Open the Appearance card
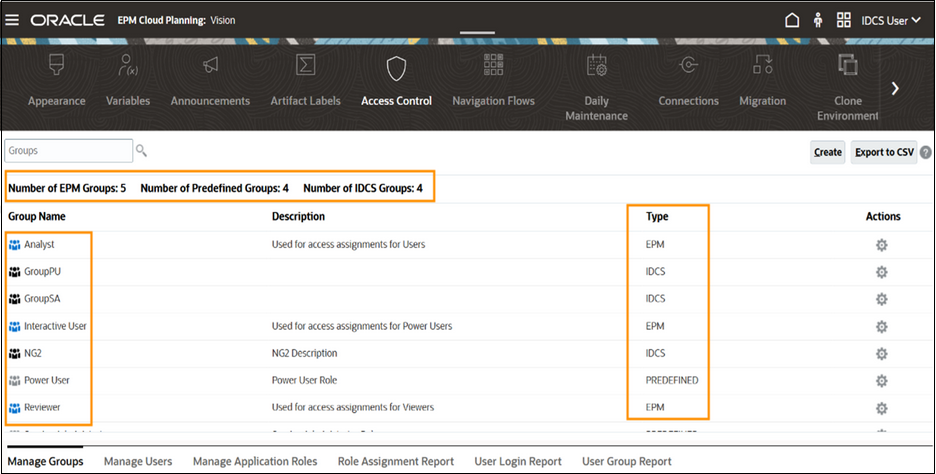The height and width of the screenshot is (474, 936). point(57,81)
